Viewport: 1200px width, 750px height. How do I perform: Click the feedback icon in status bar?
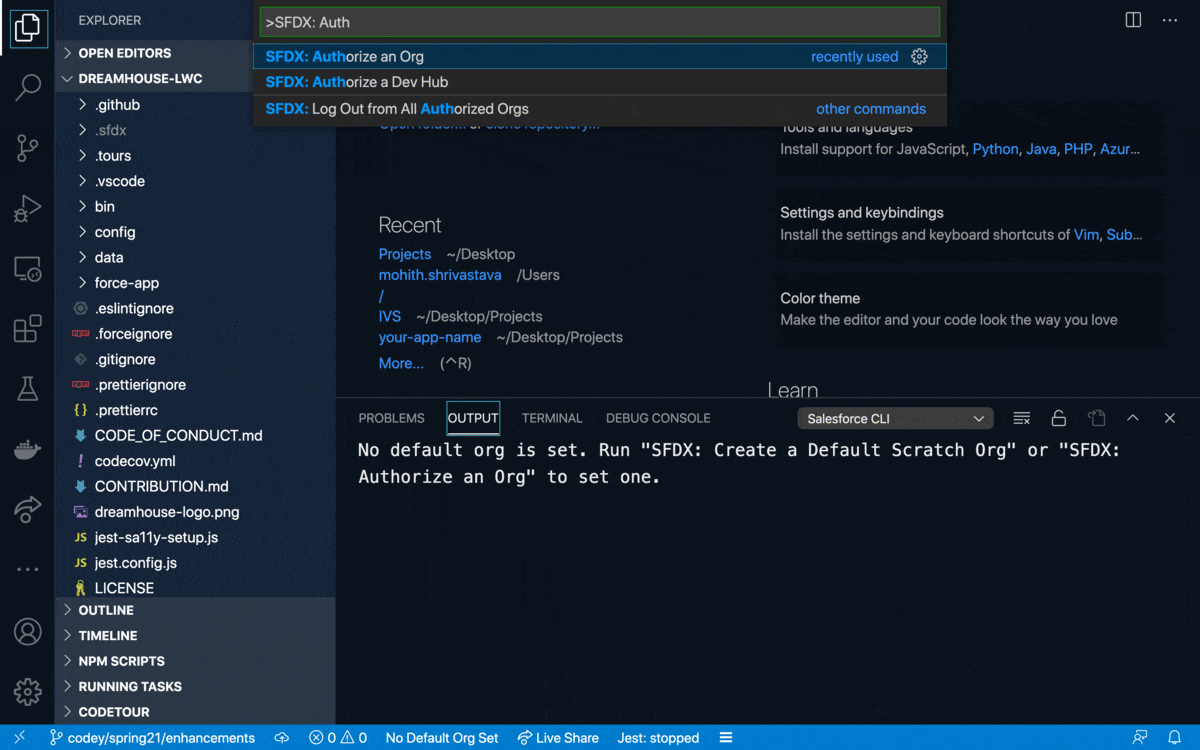tap(1140, 738)
